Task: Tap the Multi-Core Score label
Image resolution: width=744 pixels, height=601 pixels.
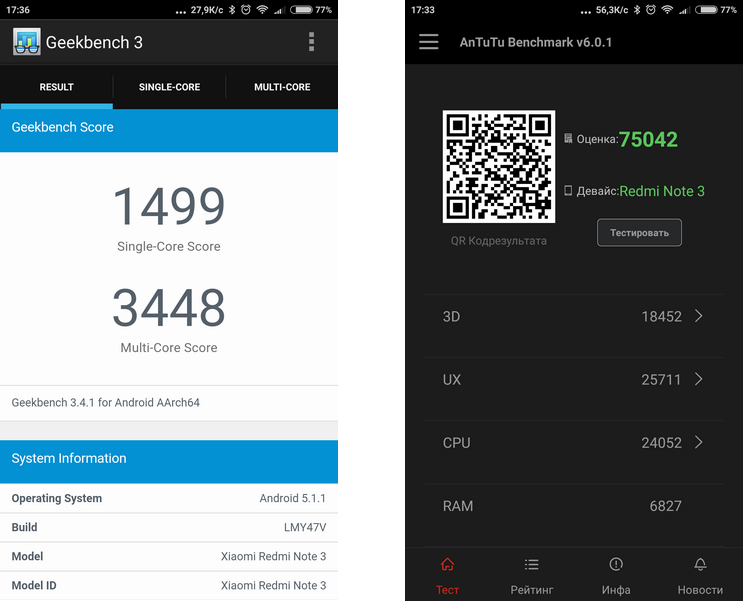Action: coord(169,347)
